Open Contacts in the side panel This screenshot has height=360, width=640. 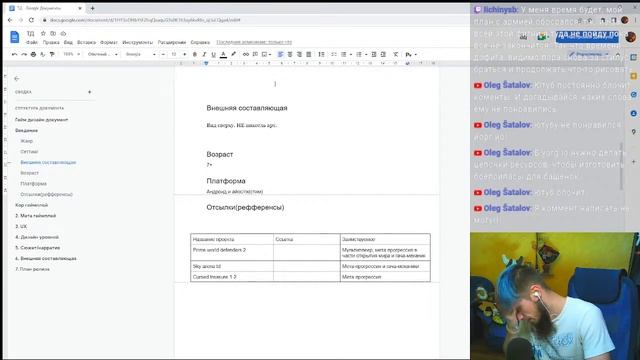coord(633,113)
